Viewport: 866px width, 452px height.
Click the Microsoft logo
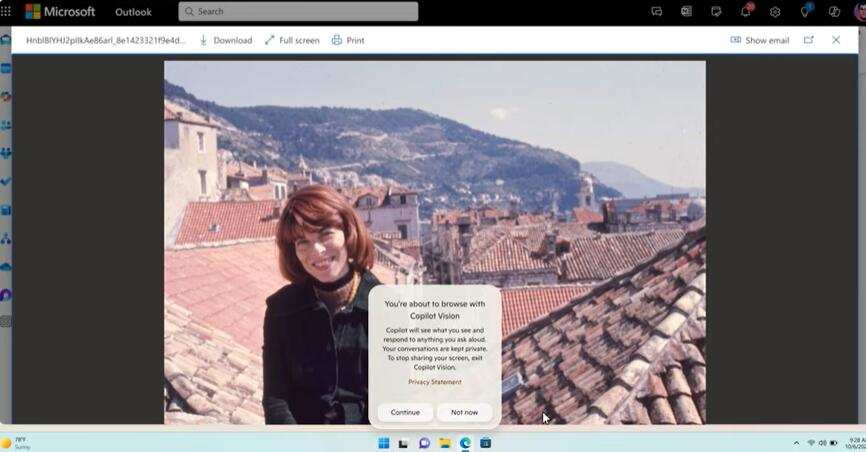click(60, 12)
